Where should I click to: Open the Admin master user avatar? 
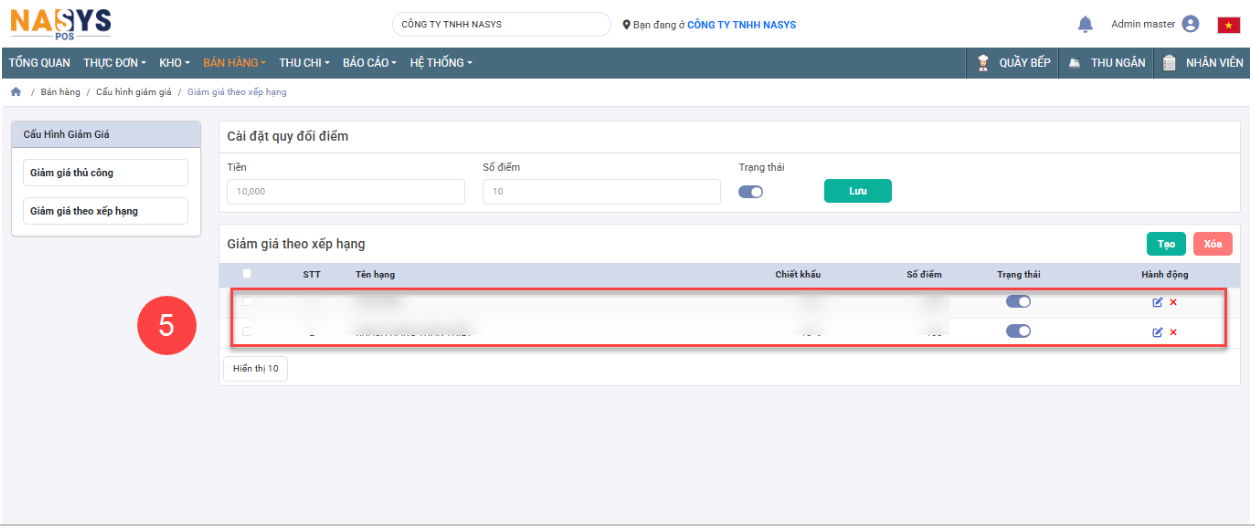(x=1190, y=24)
